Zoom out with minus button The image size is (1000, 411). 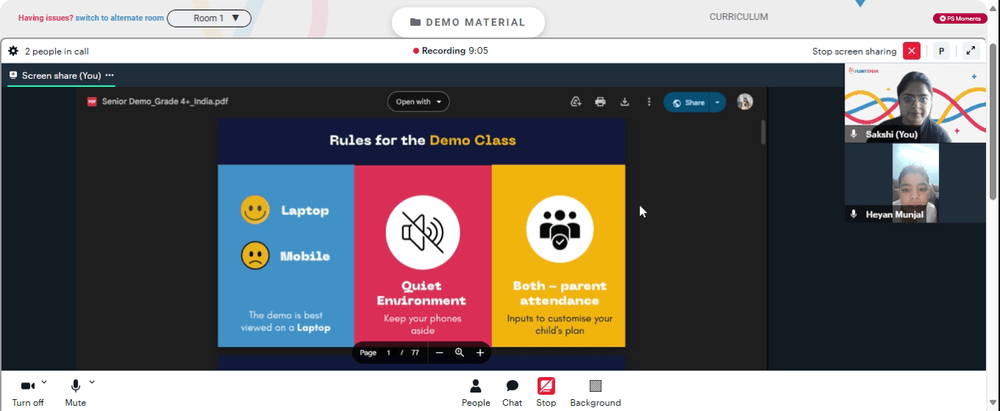(x=439, y=352)
